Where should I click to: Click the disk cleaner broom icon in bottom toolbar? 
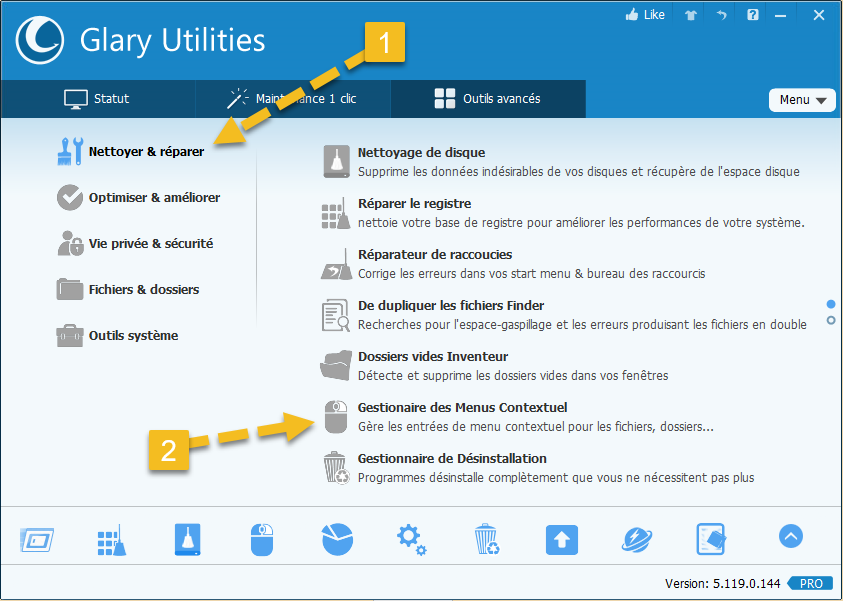coord(187,539)
